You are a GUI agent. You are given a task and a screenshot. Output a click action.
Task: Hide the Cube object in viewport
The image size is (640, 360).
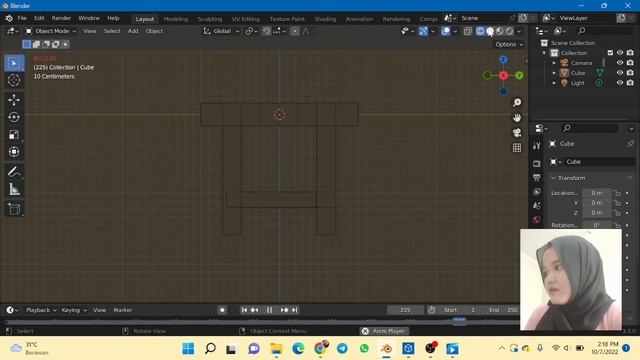click(620, 73)
